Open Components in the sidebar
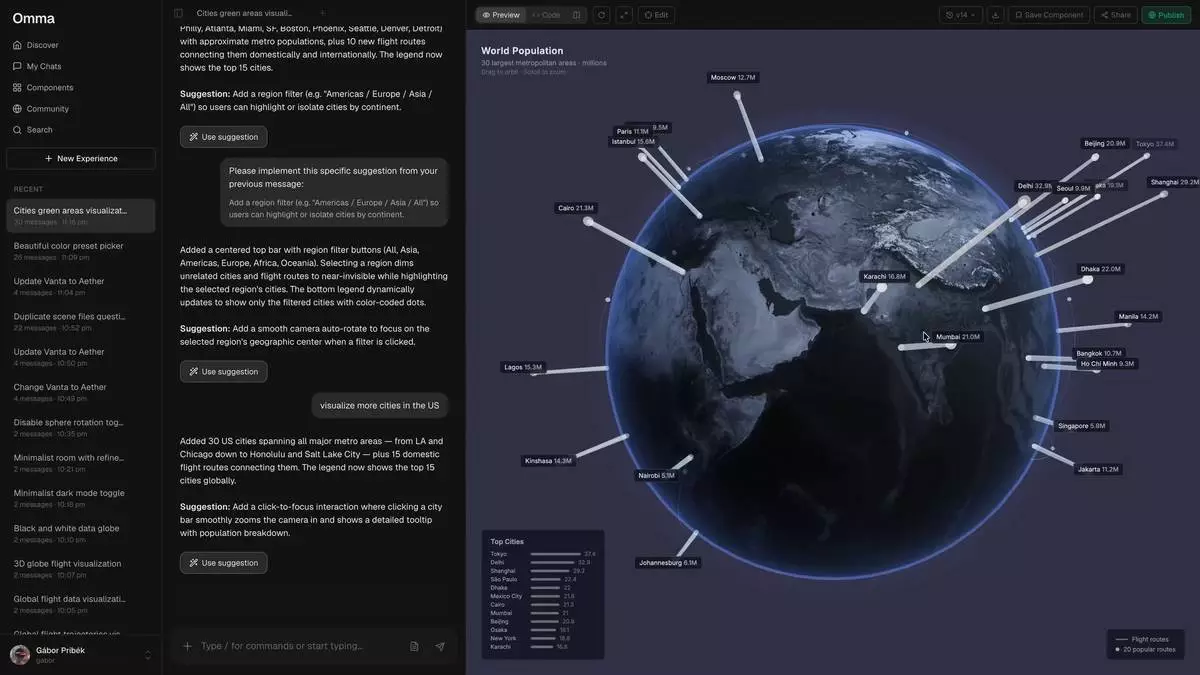The width and height of the screenshot is (1200, 675). coord(49,88)
